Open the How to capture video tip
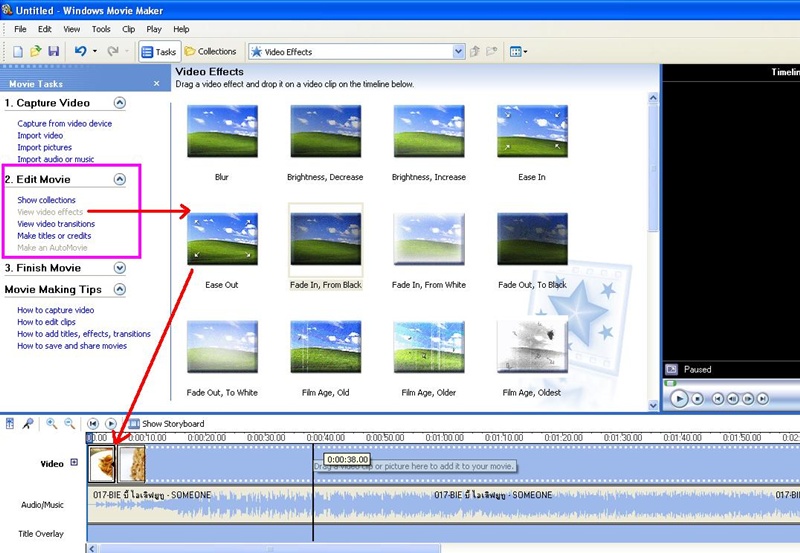This screenshot has height=553, width=800. 56,310
